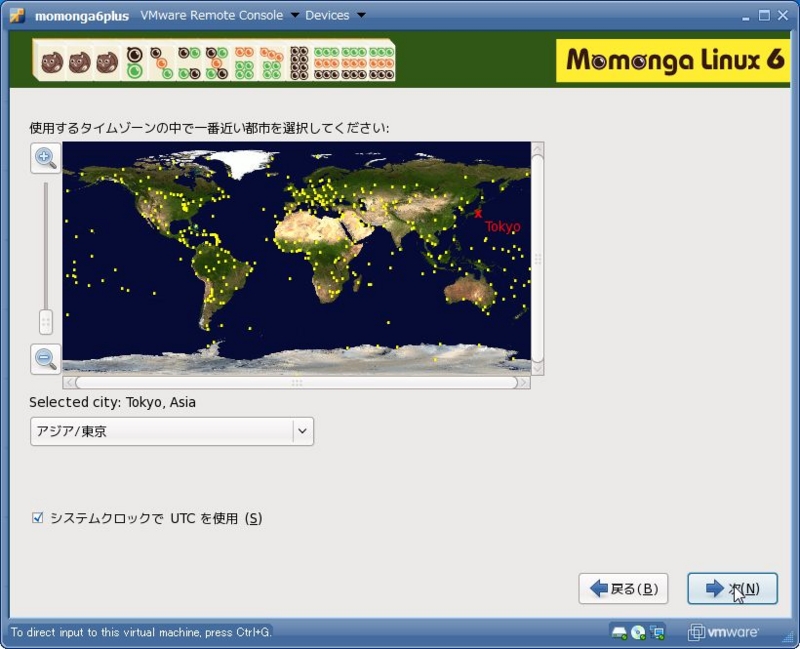This screenshot has width=800, height=649.
Task: Open the VMware Remote Console menu
Action: click(219, 15)
